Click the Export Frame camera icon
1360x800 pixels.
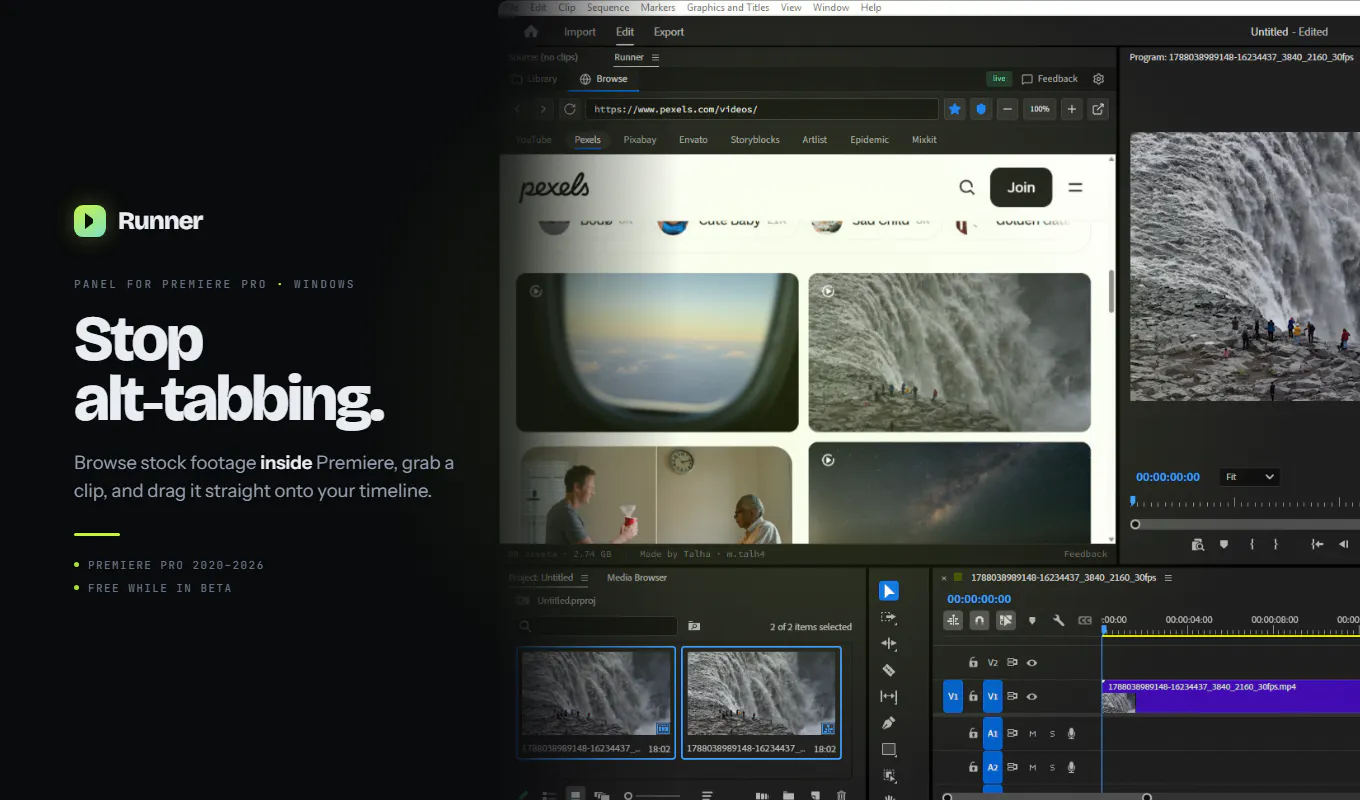tap(1198, 544)
